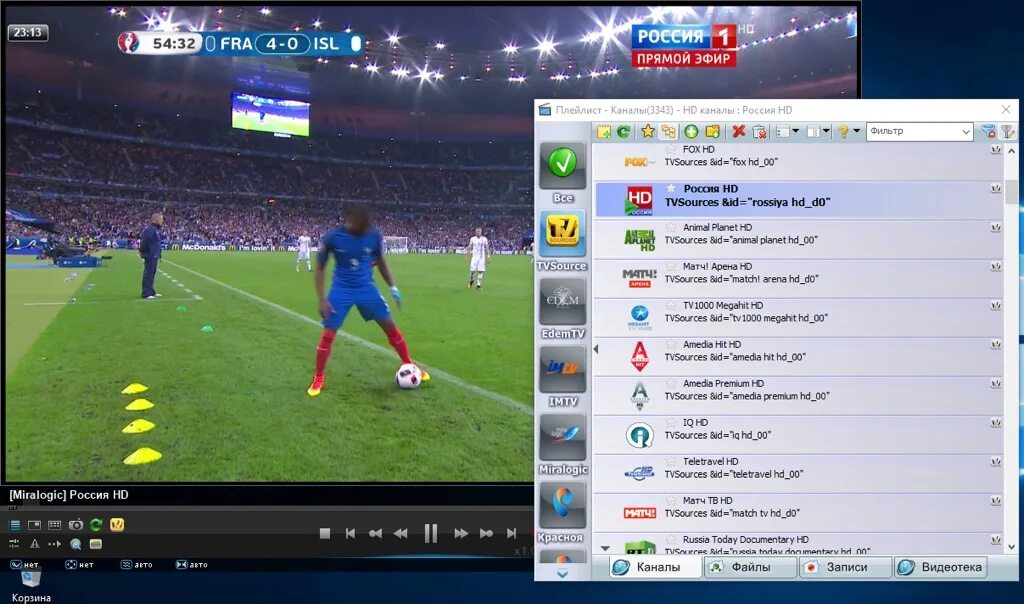Take a screenshot with camera icon
1024x604 pixels.
pyautogui.click(x=76, y=525)
